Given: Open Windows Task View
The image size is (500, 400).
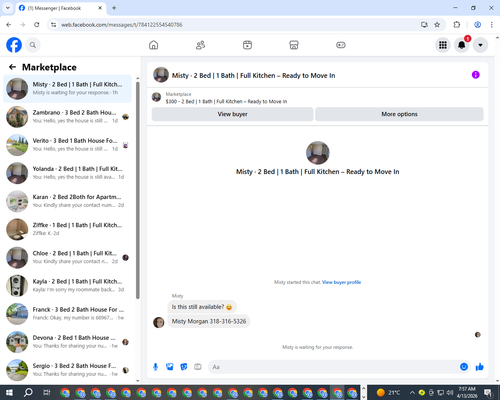Looking at the screenshot, I should pyautogui.click(x=47, y=392).
